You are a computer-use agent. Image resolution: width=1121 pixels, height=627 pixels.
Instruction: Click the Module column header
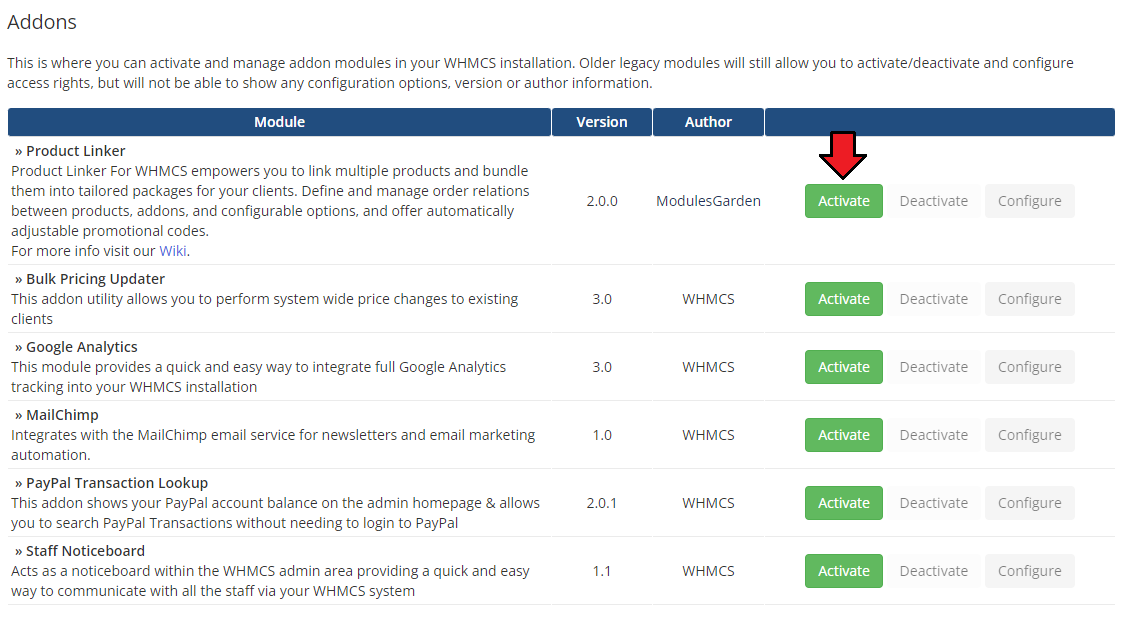coord(280,122)
